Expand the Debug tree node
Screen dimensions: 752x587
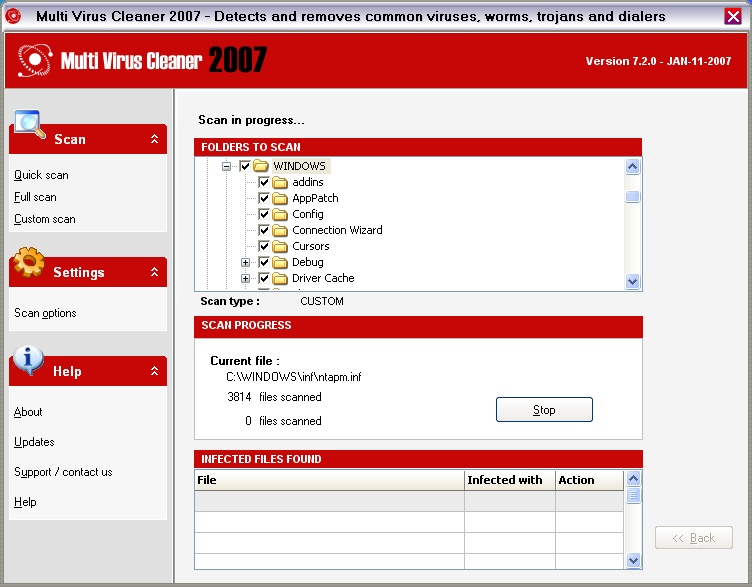(246, 262)
